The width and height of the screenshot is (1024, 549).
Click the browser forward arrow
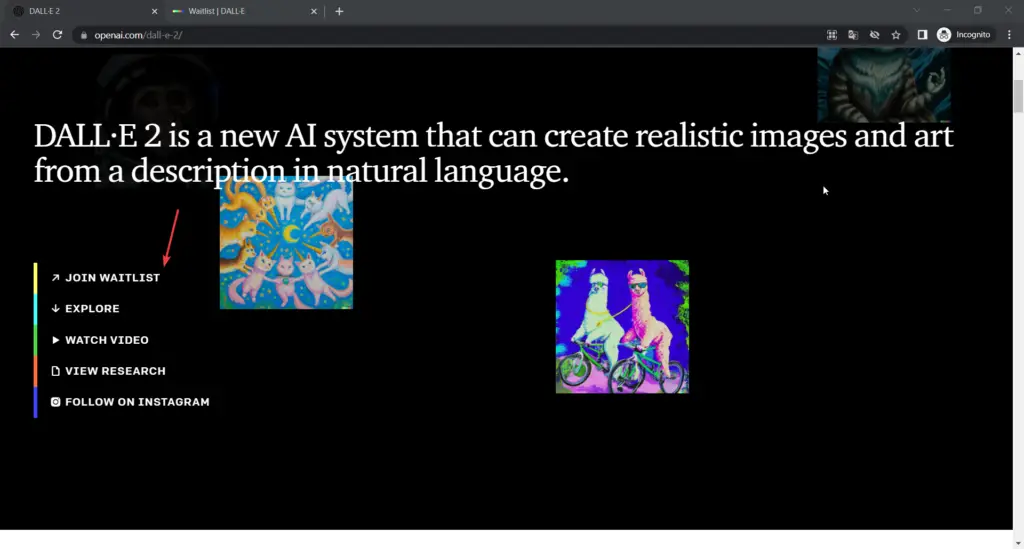[x=36, y=35]
